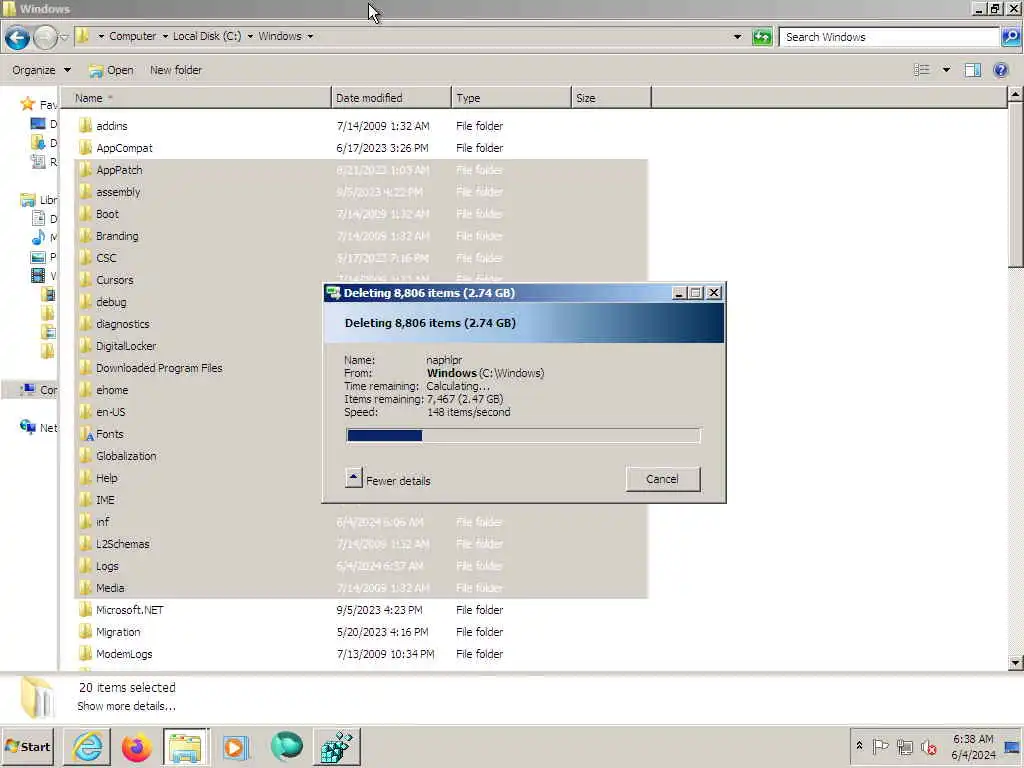This screenshot has height=768, width=1024.
Task: Click the taskbar clock showing 6:38 AM
Action: point(973,746)
